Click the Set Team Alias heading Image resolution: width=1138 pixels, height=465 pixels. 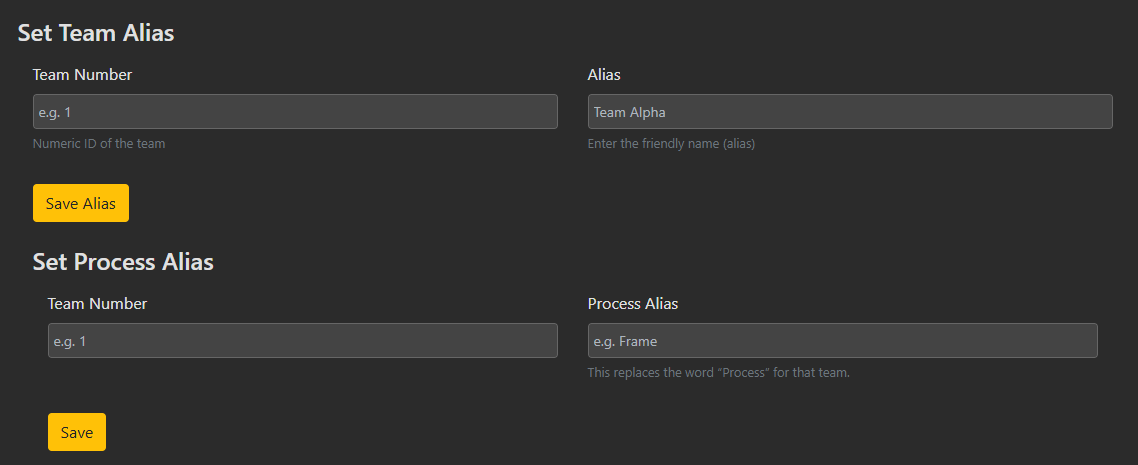pyautogui.click(x=96, y=33)
